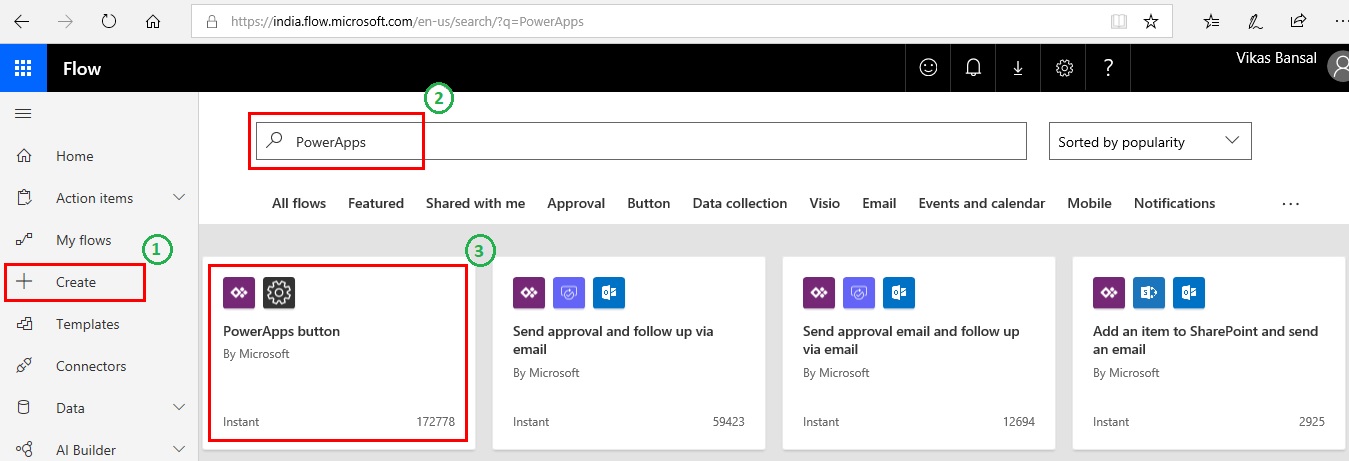1349x461 pixels.
Task: Add page to favorites star
Action: tap(1151, 21)
